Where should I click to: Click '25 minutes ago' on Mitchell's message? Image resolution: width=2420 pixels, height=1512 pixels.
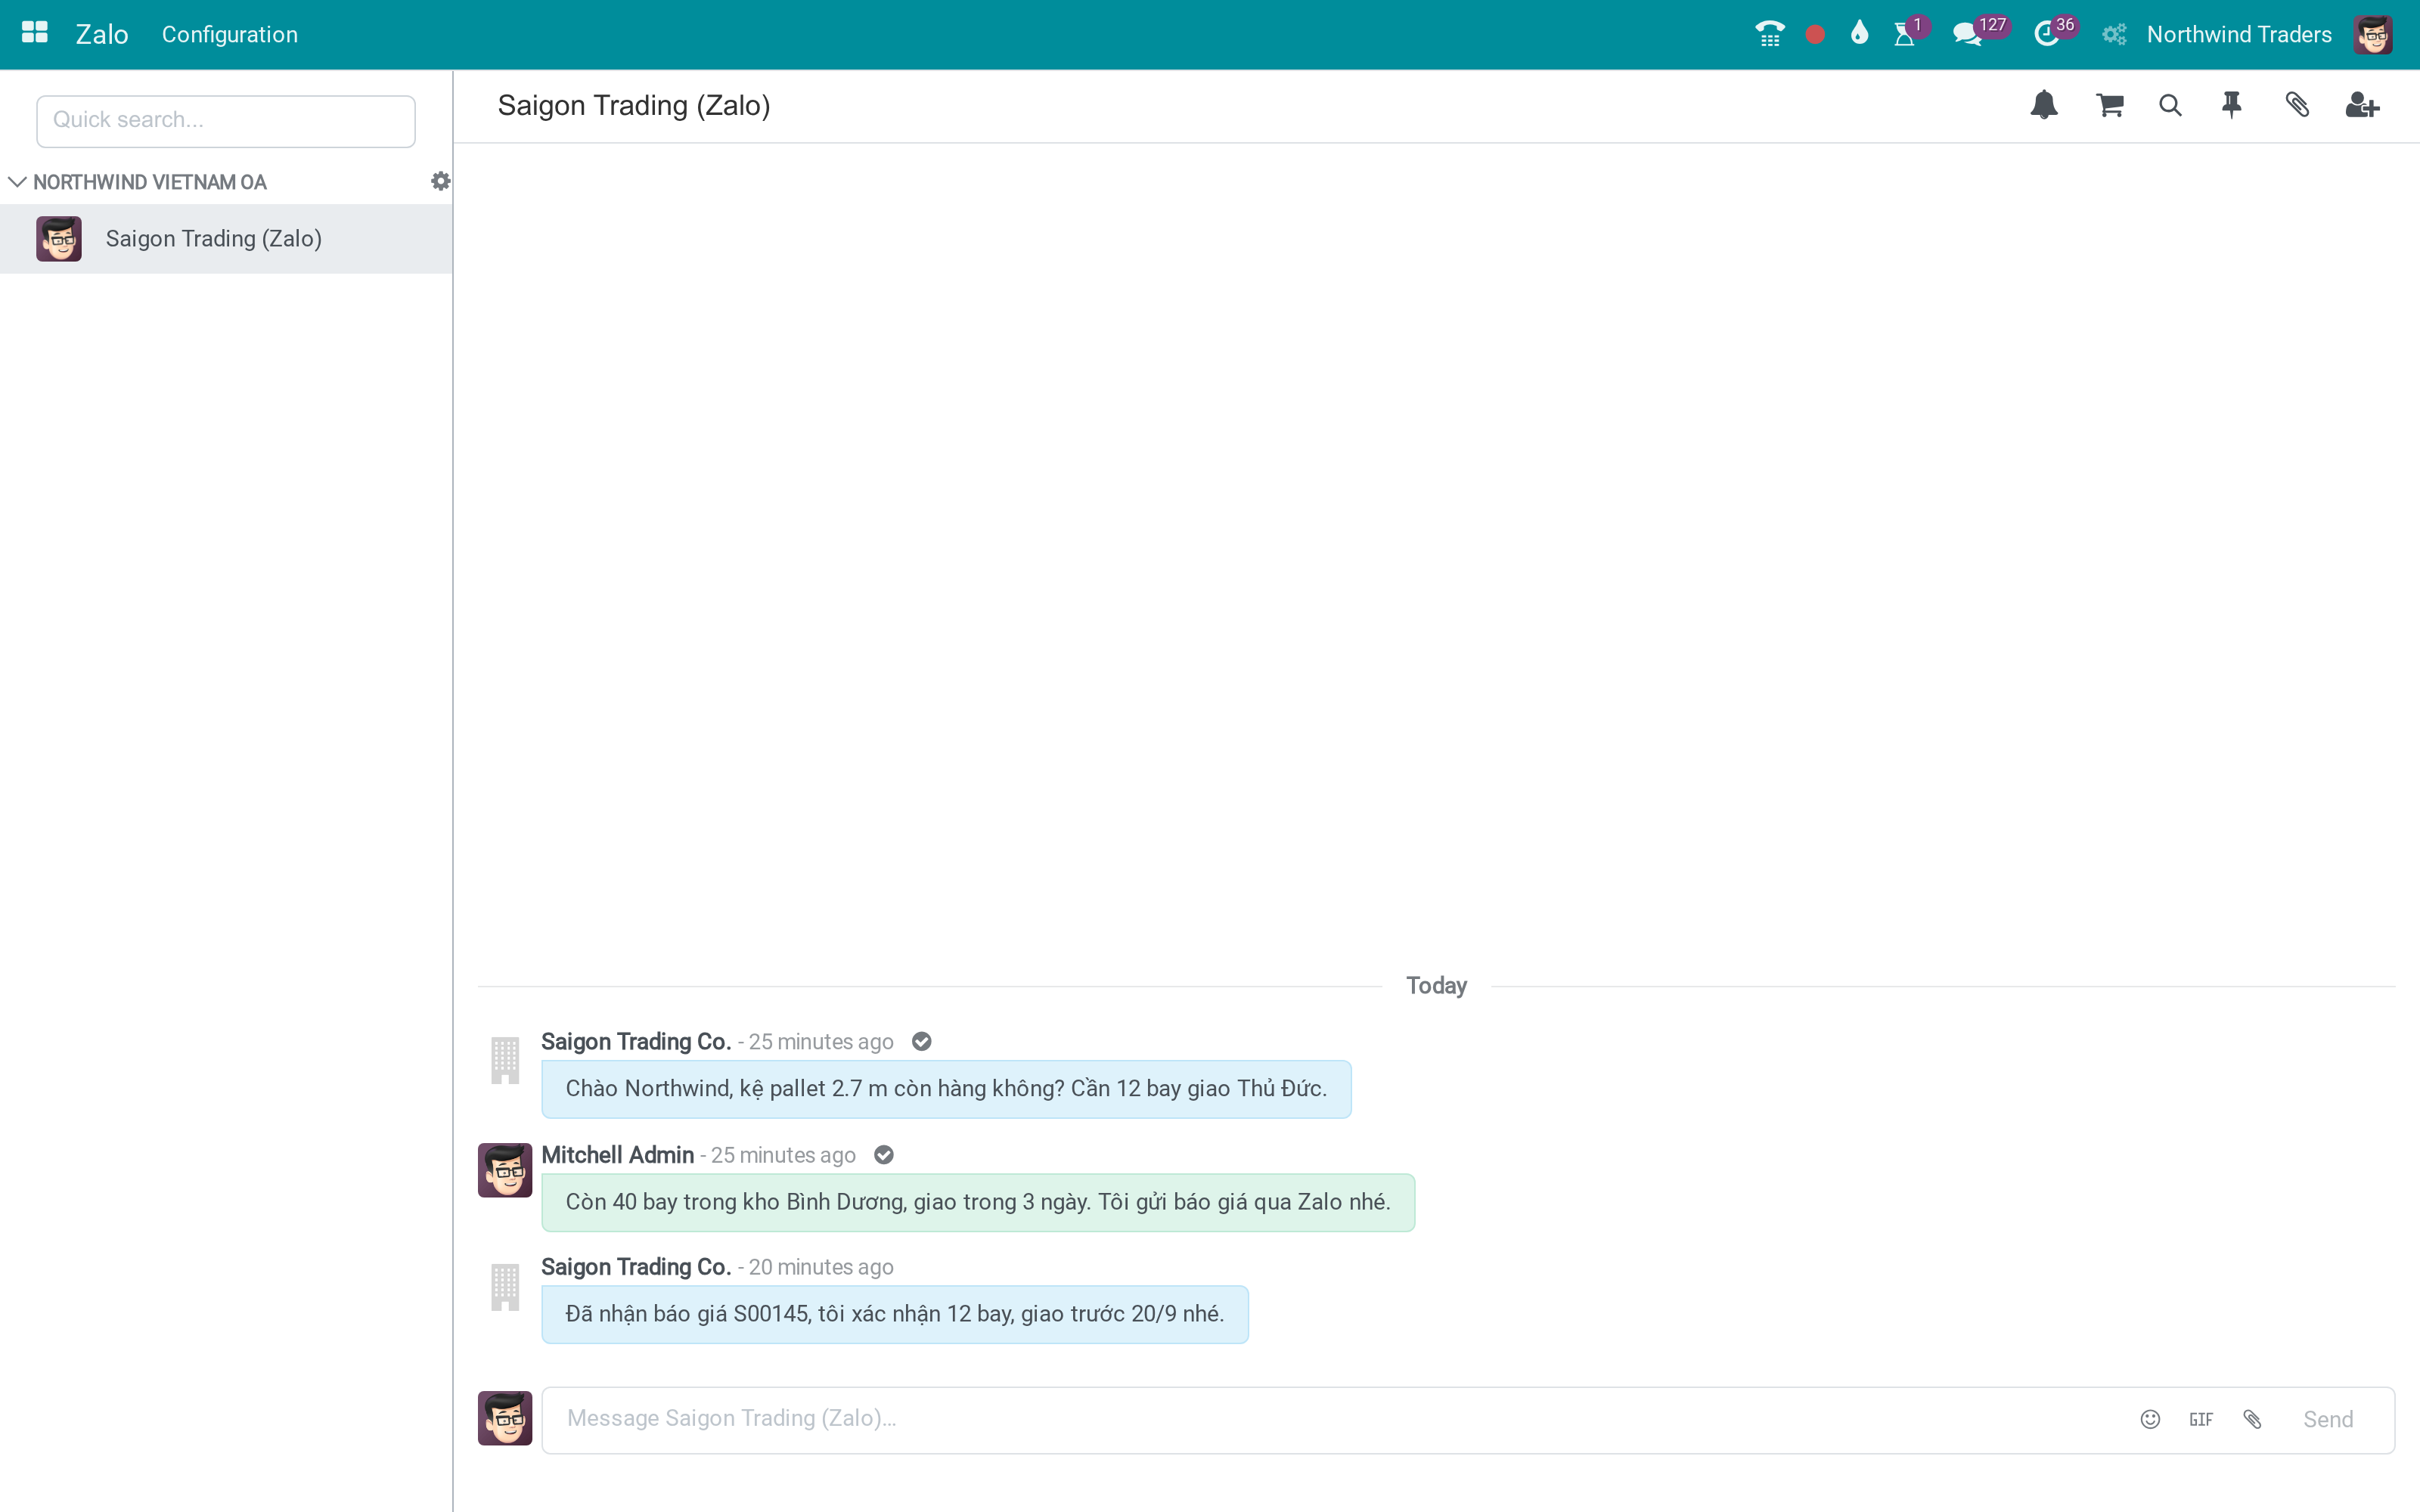click(783, 1155)
